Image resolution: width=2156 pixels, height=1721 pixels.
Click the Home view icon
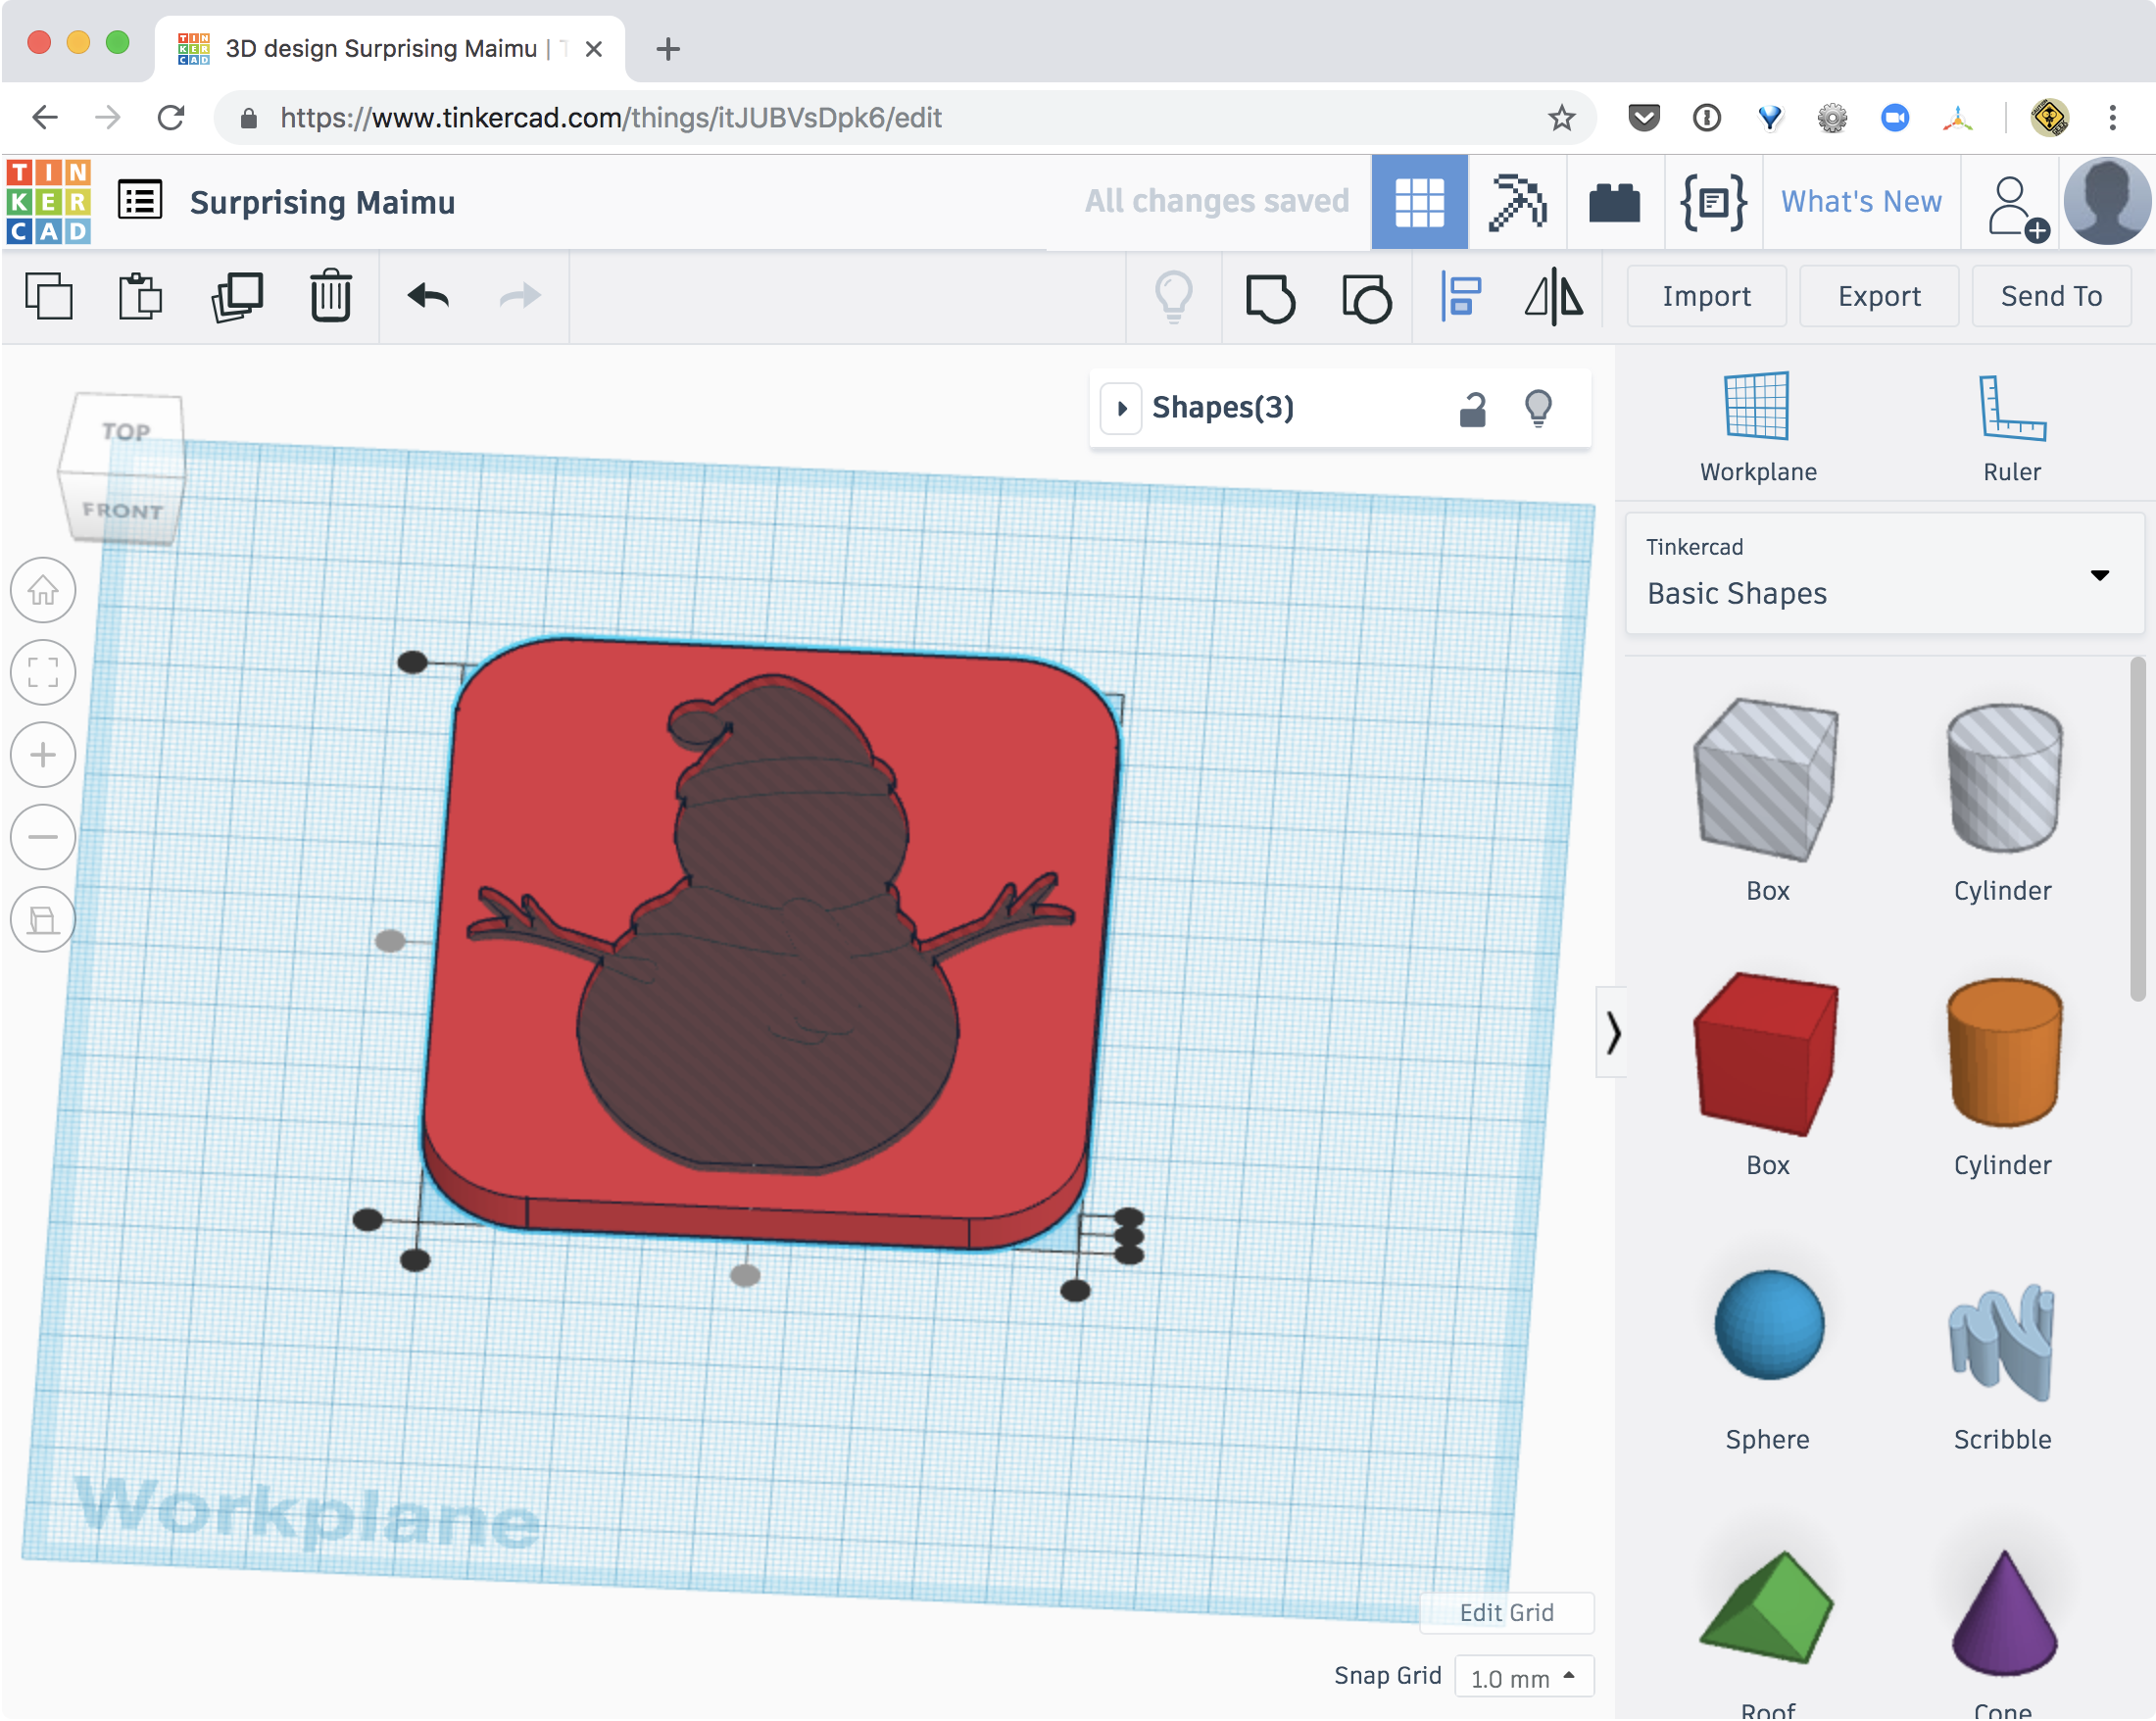coord(43,590)
